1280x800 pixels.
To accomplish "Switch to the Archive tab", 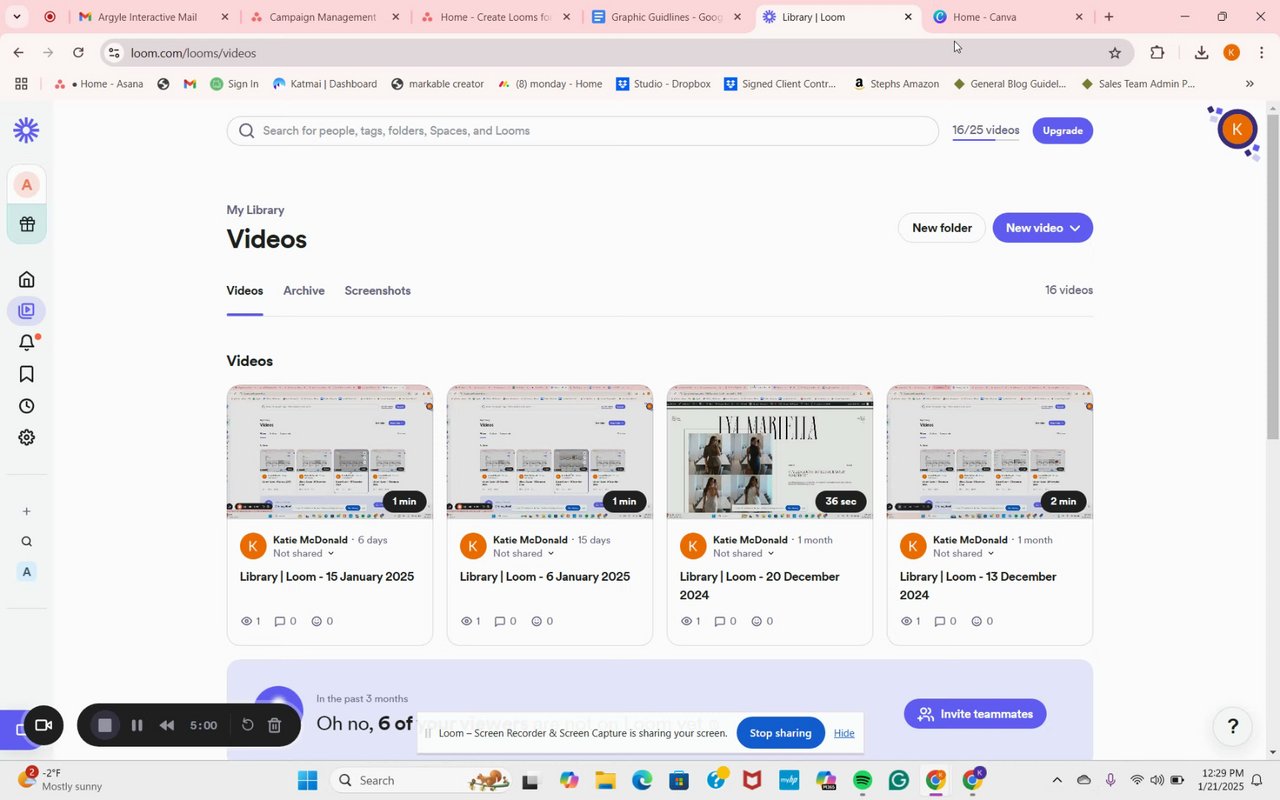I will 304,291.
